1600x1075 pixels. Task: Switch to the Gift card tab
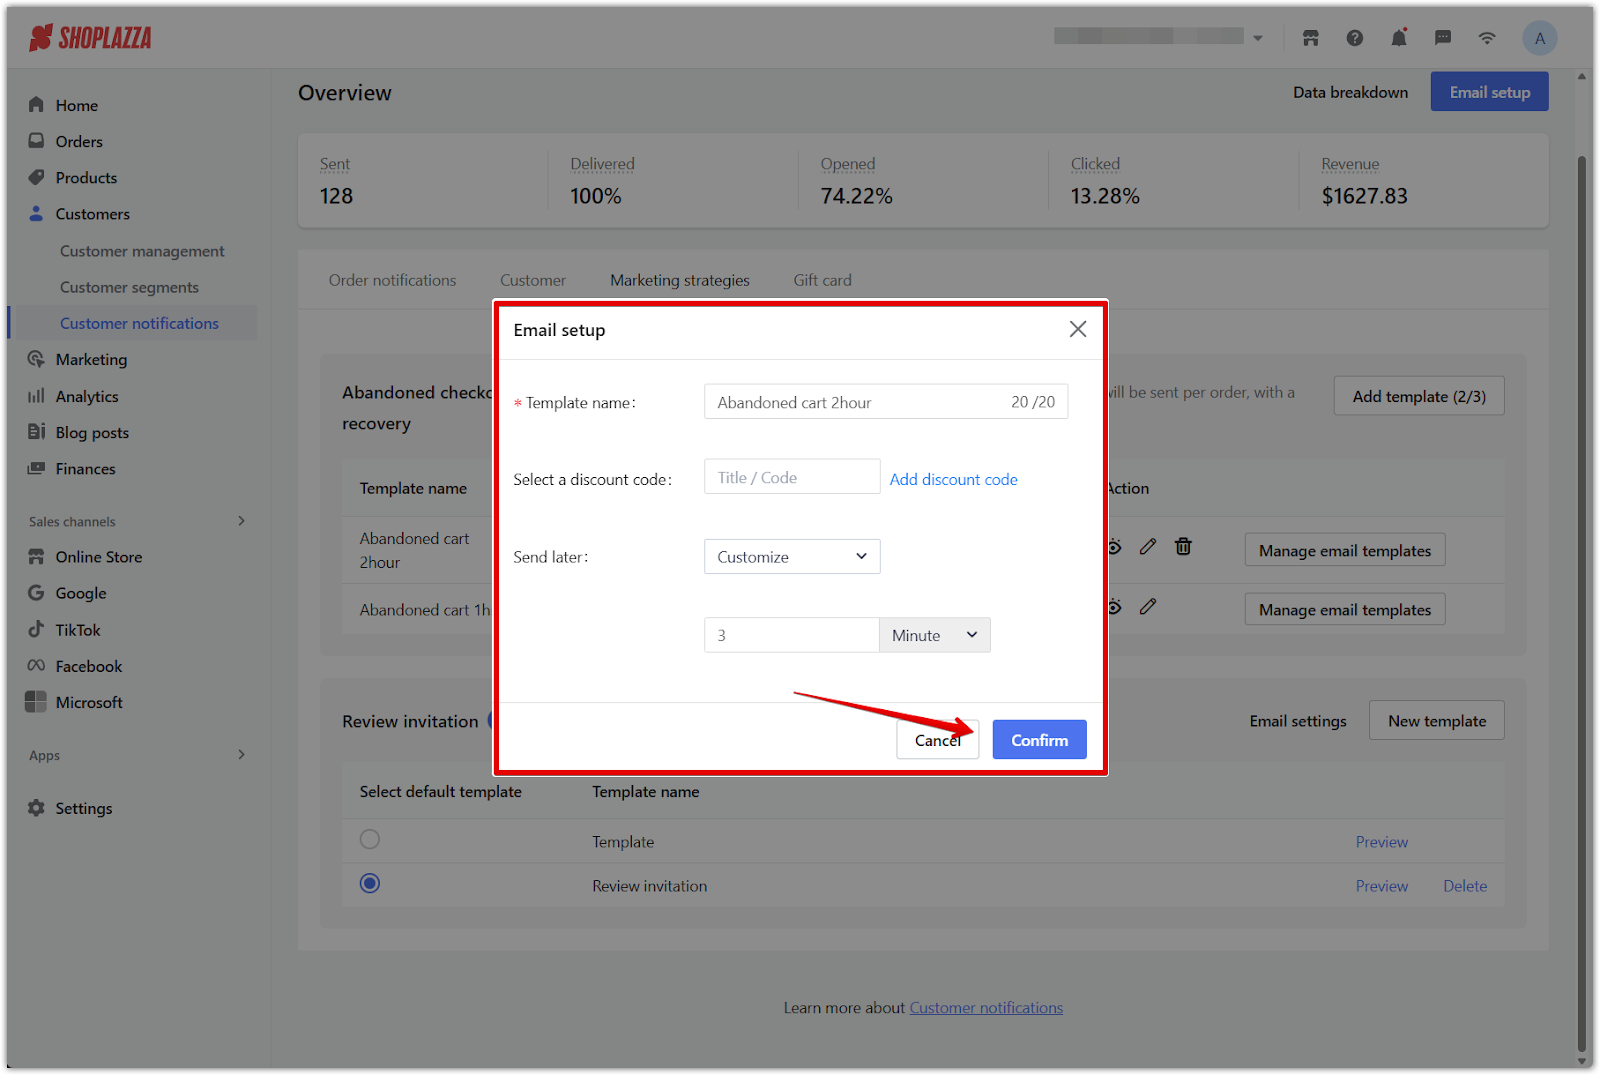[822, 280]
